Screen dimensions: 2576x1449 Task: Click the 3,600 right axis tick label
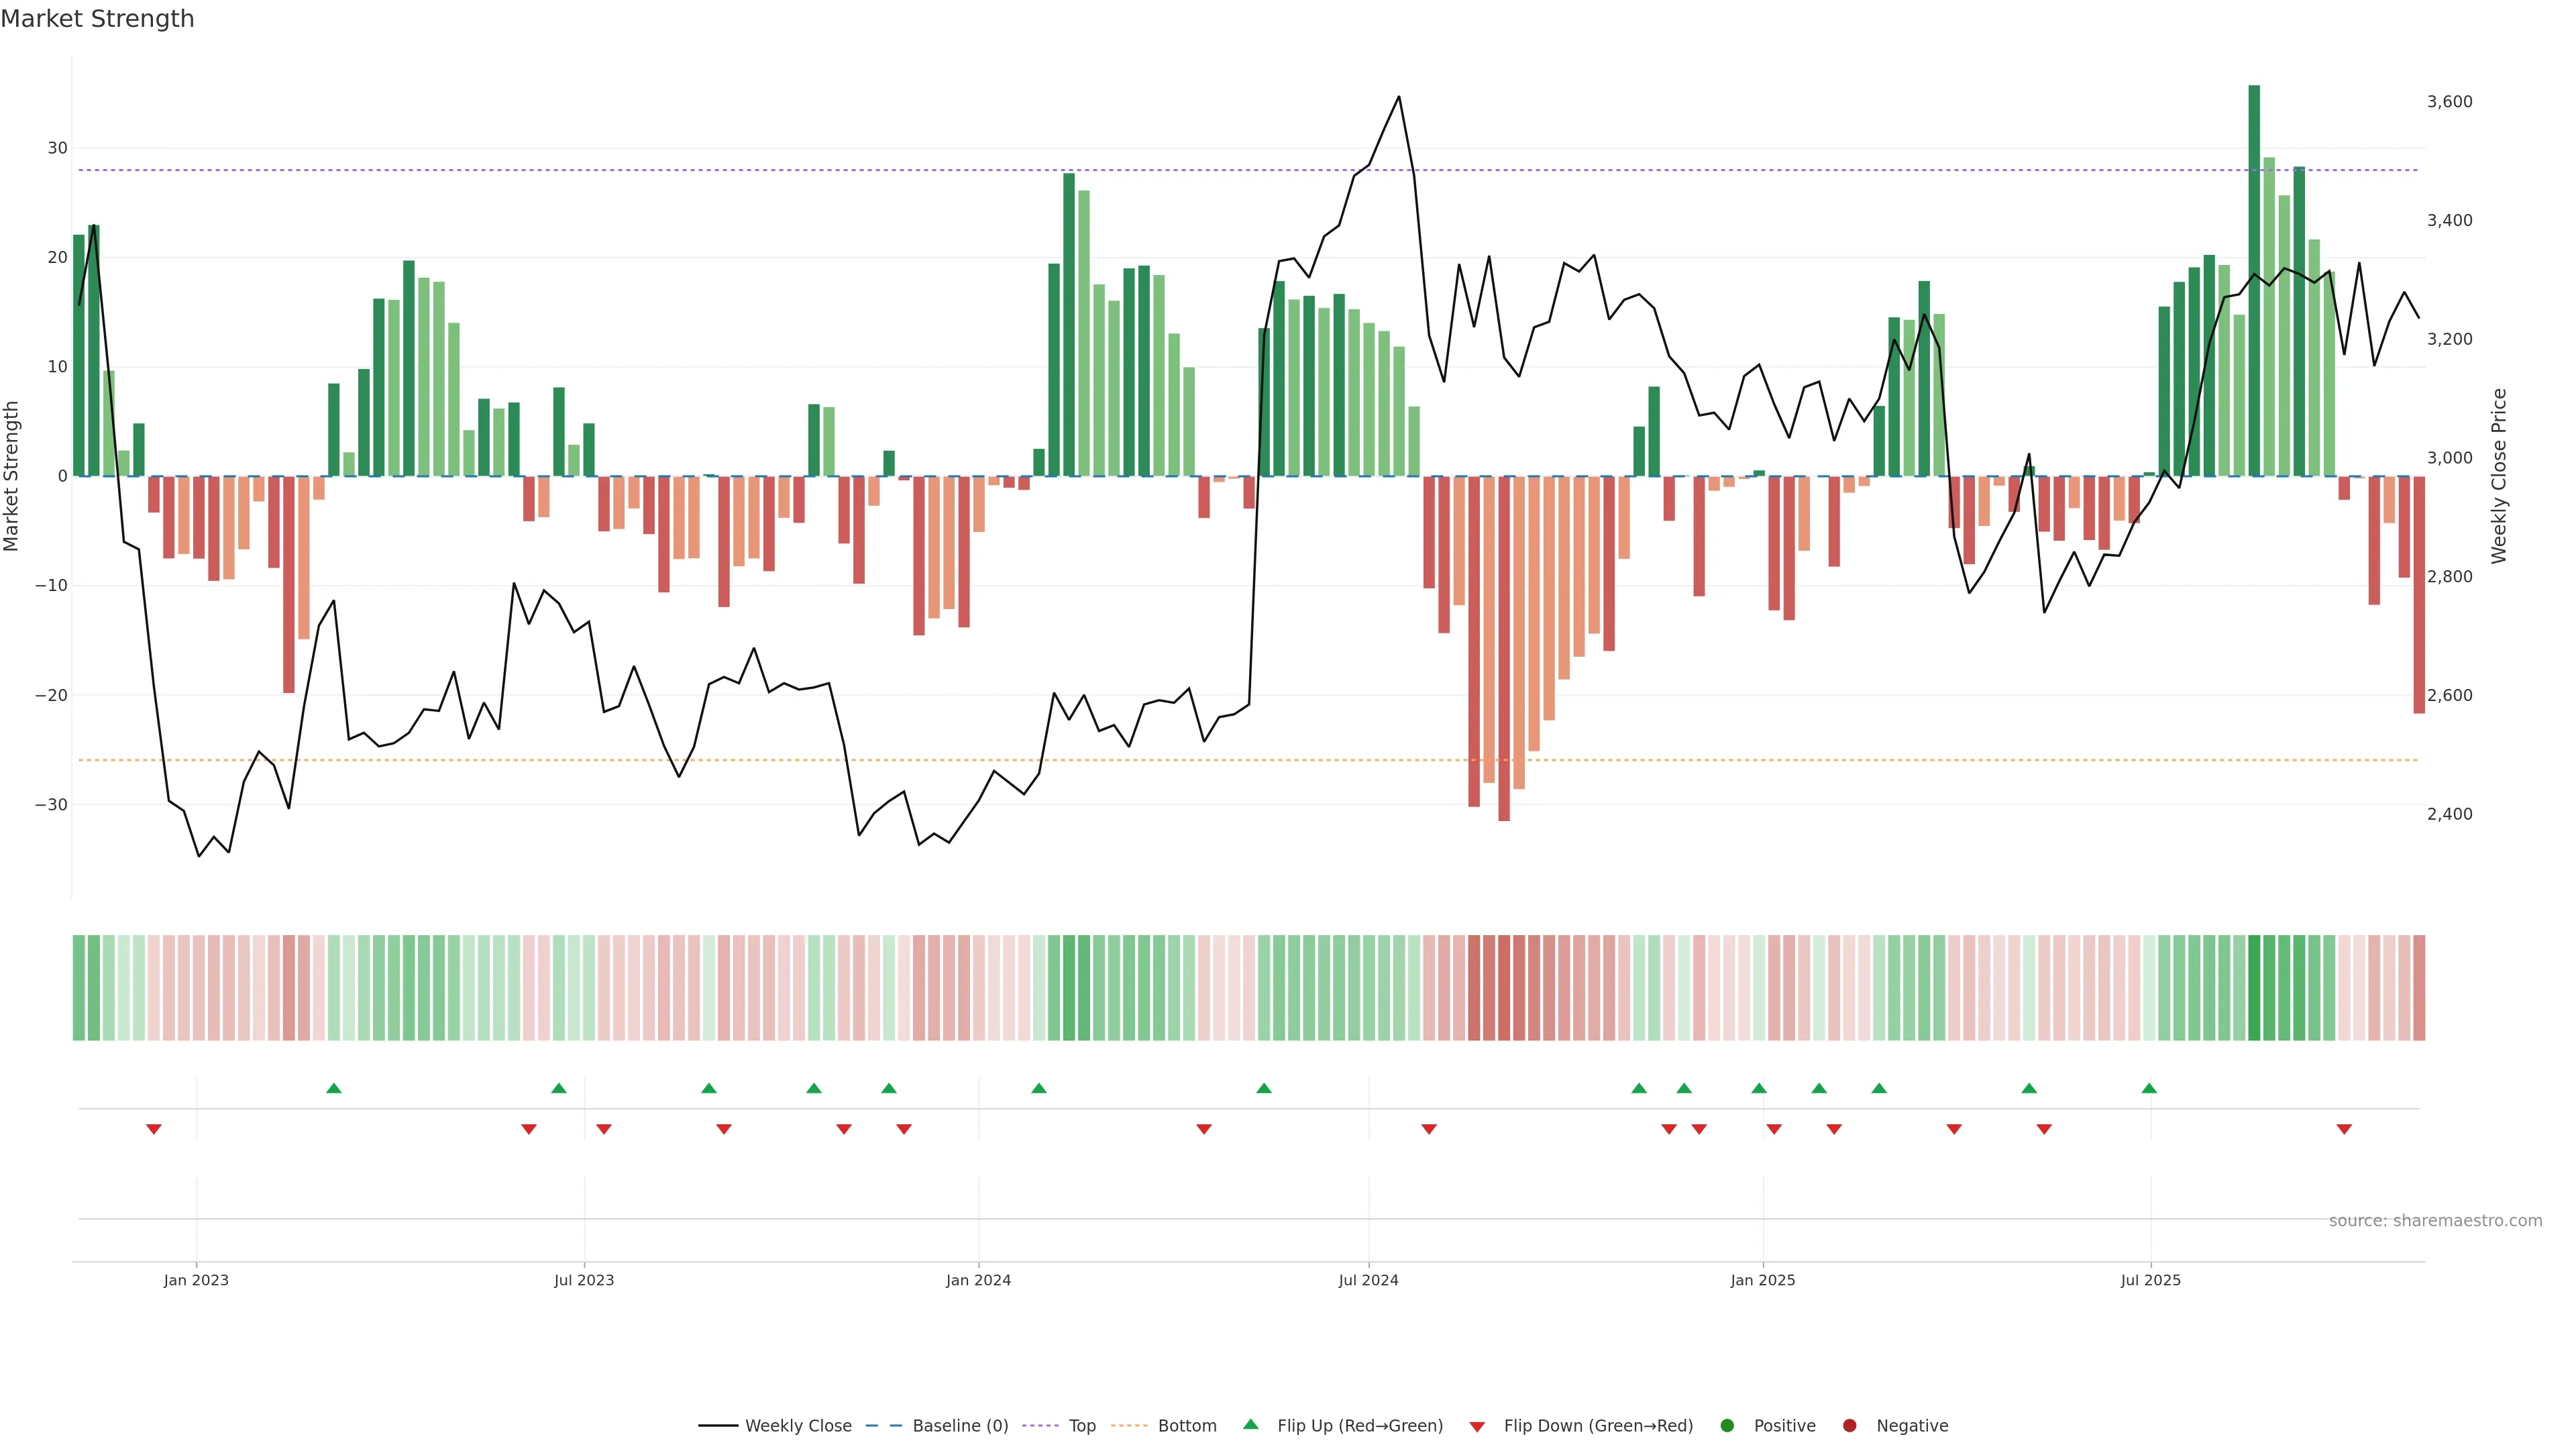tap(2449, 102)
